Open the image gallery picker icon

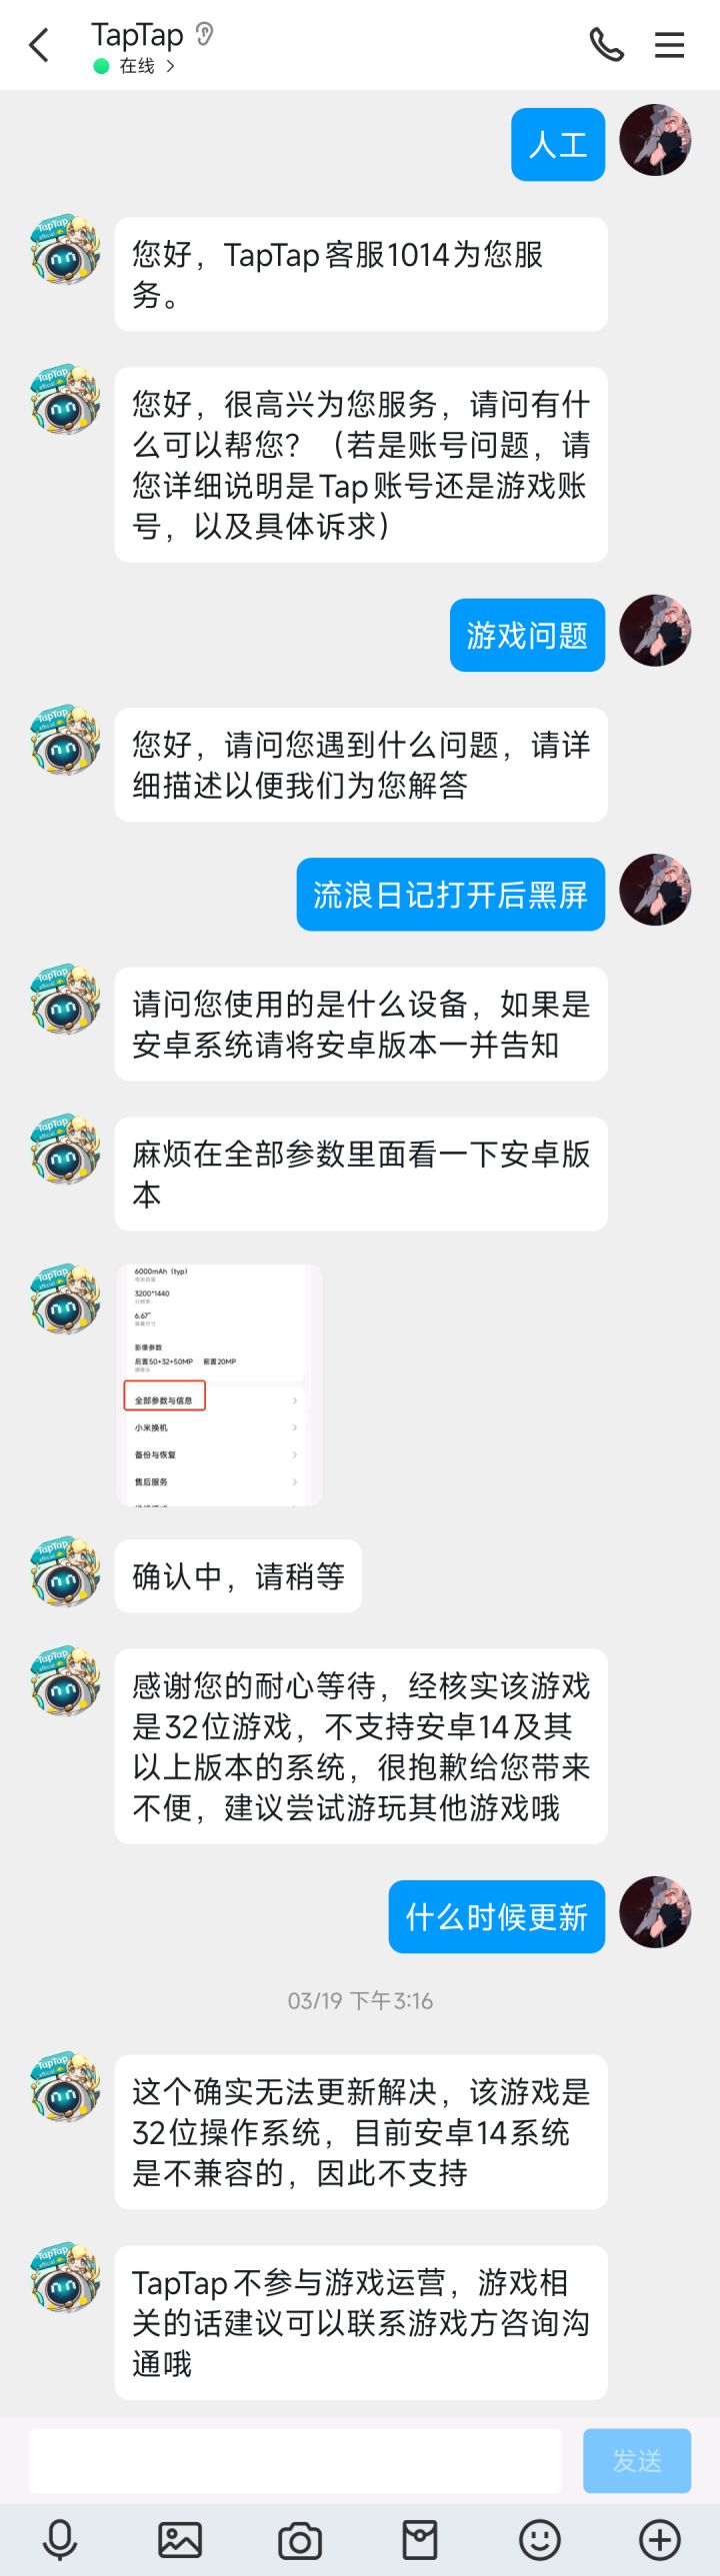(x=180, y=2540)
